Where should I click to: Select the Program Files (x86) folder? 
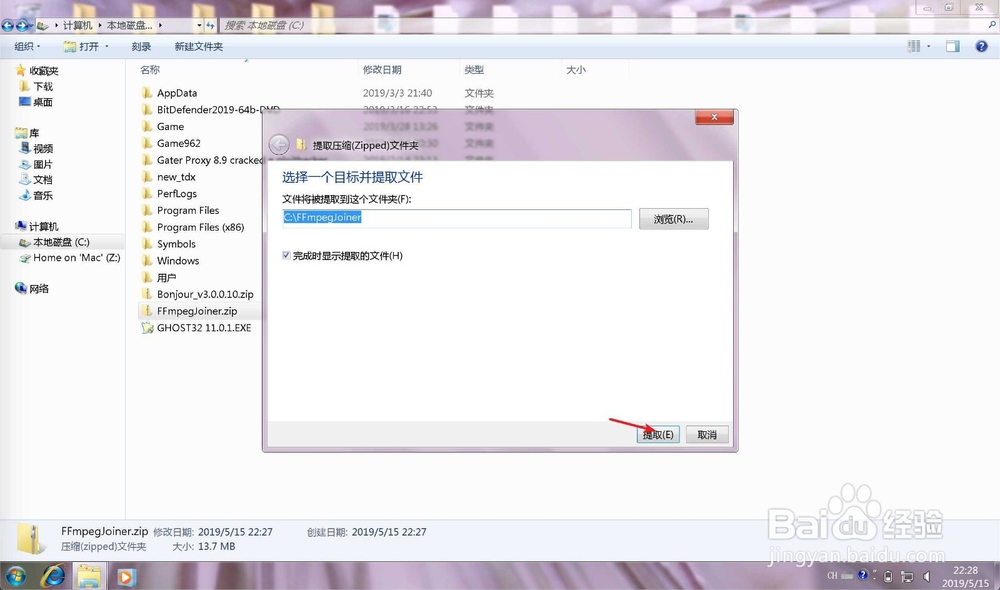tap(200, 227)
